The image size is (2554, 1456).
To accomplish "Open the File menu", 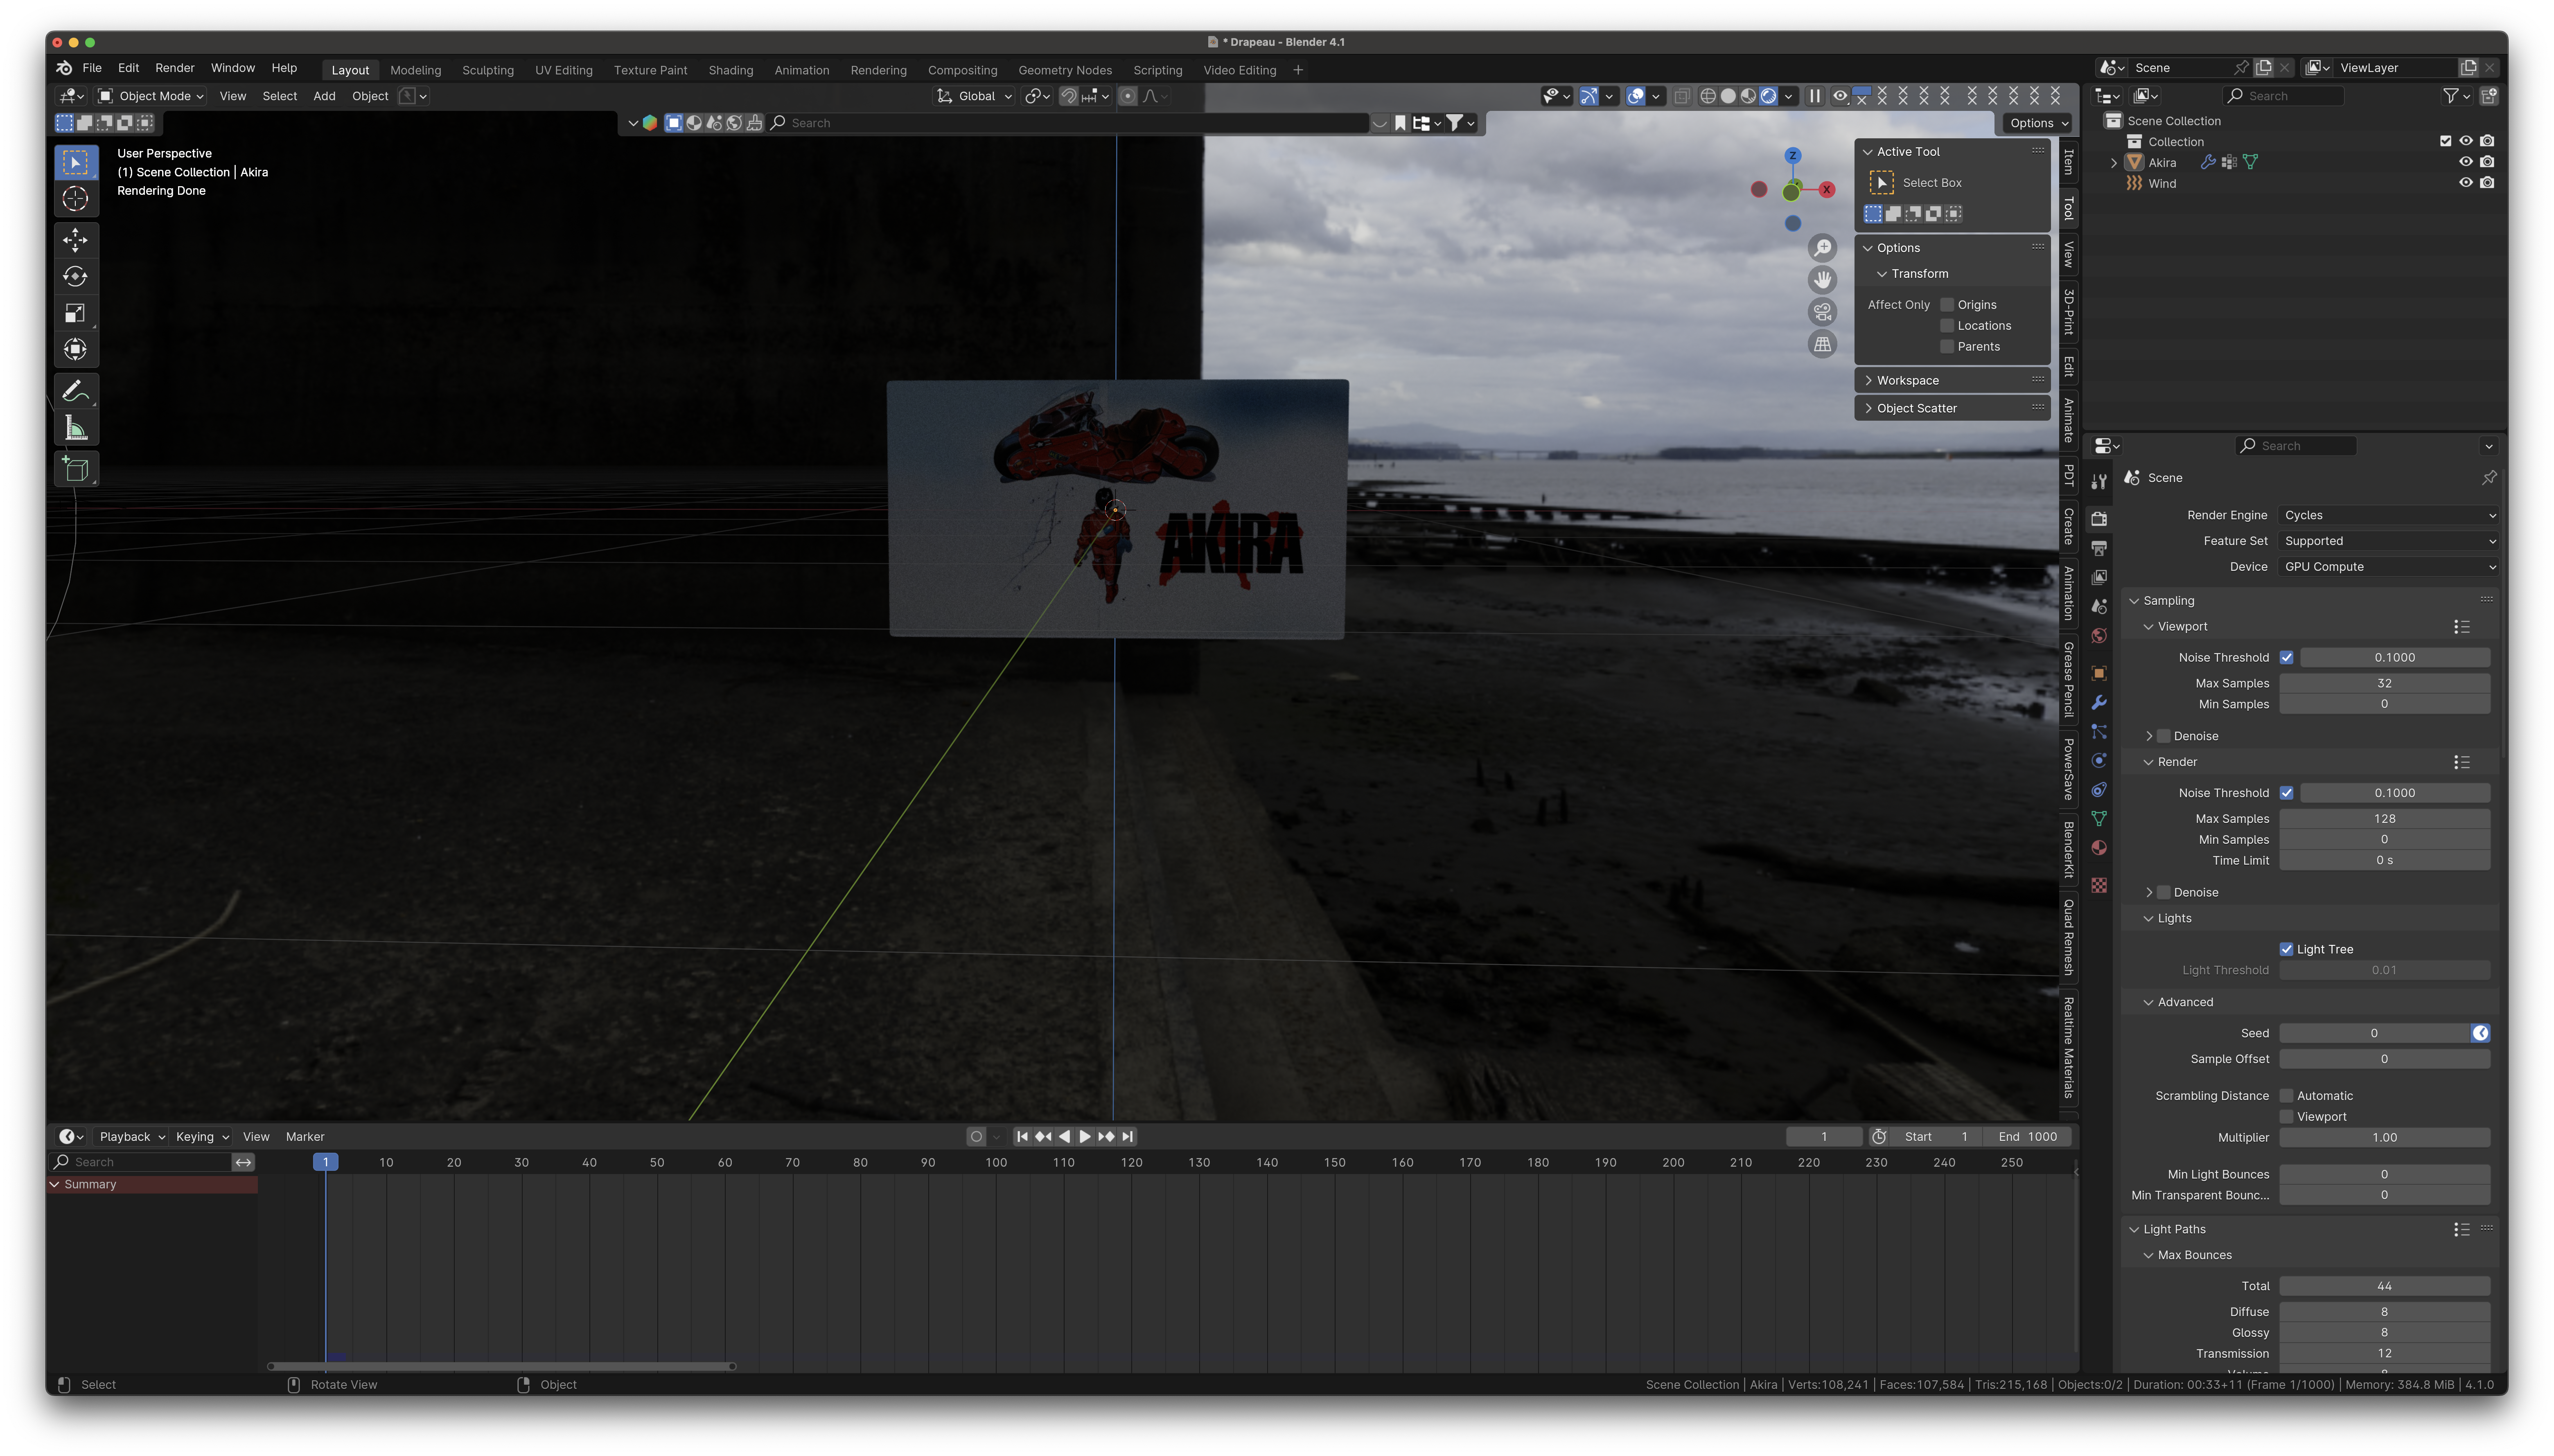I will tap(92, 68).
